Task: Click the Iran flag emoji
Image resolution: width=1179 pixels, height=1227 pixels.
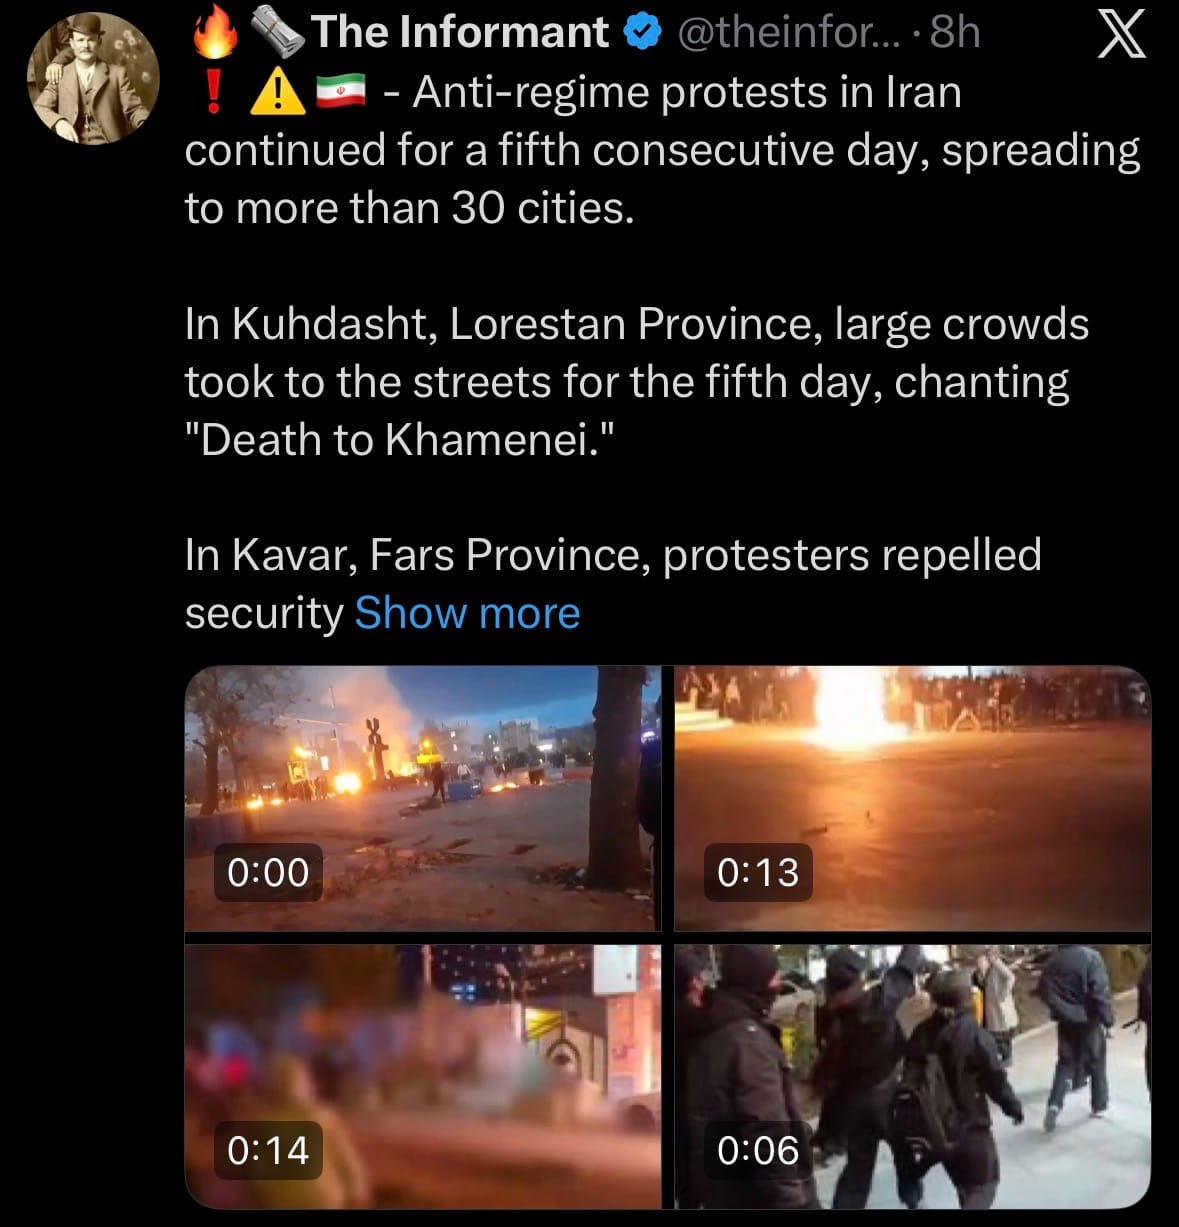Action: coord(341,93)
